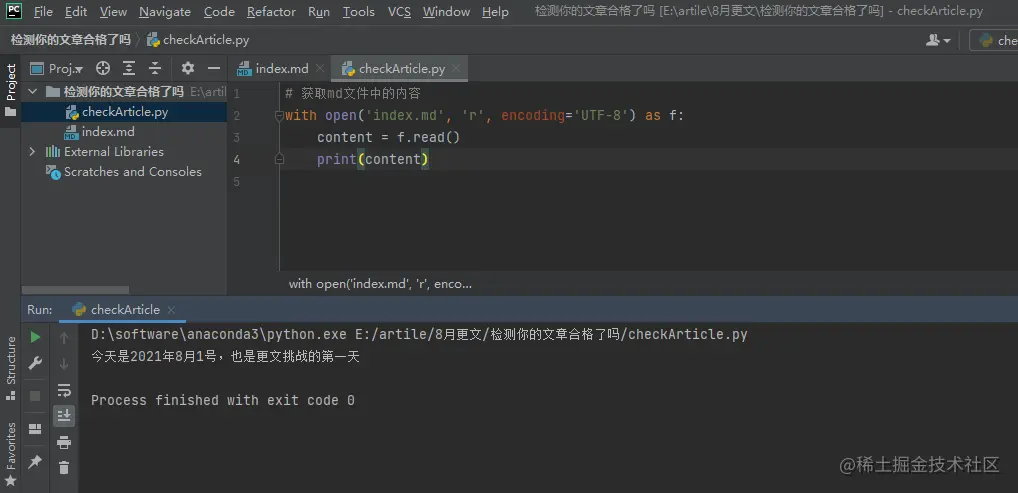This screenshot has height=493, width=1018.
Task: Open the File menu
Action: [43, 12]
